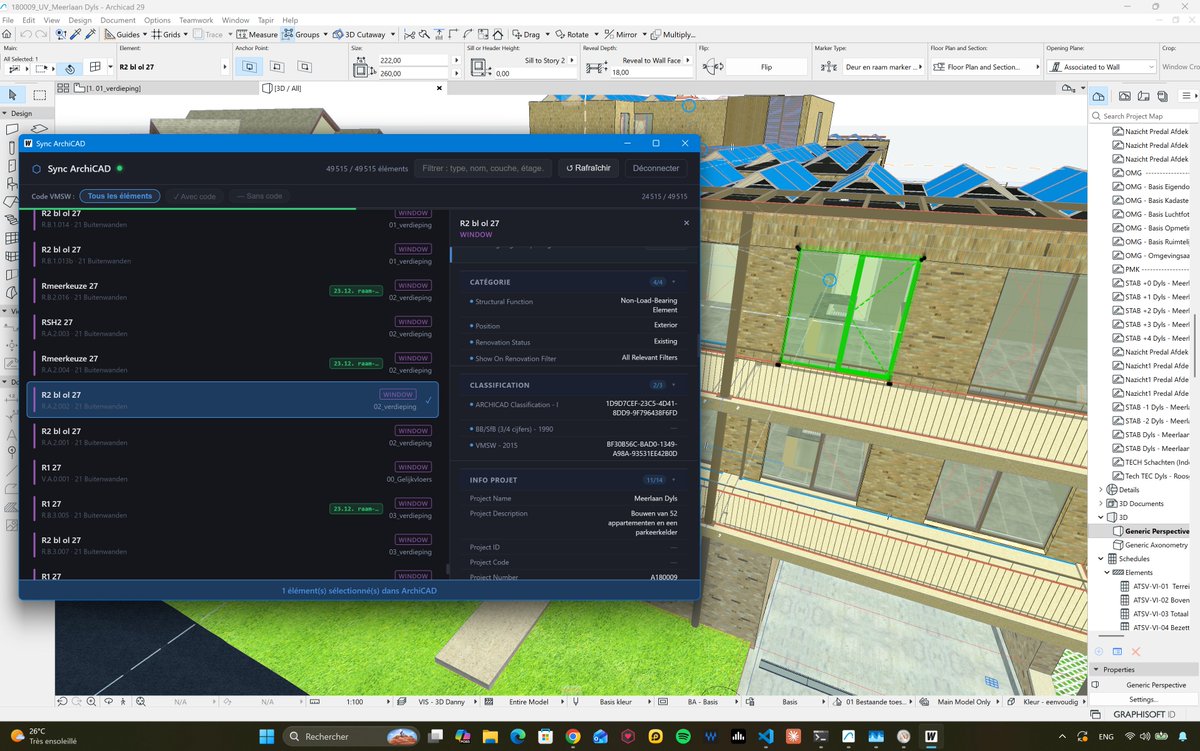Screen dimensions: 1200x751
Task: Open the Document menu
Action: point(118,20)
